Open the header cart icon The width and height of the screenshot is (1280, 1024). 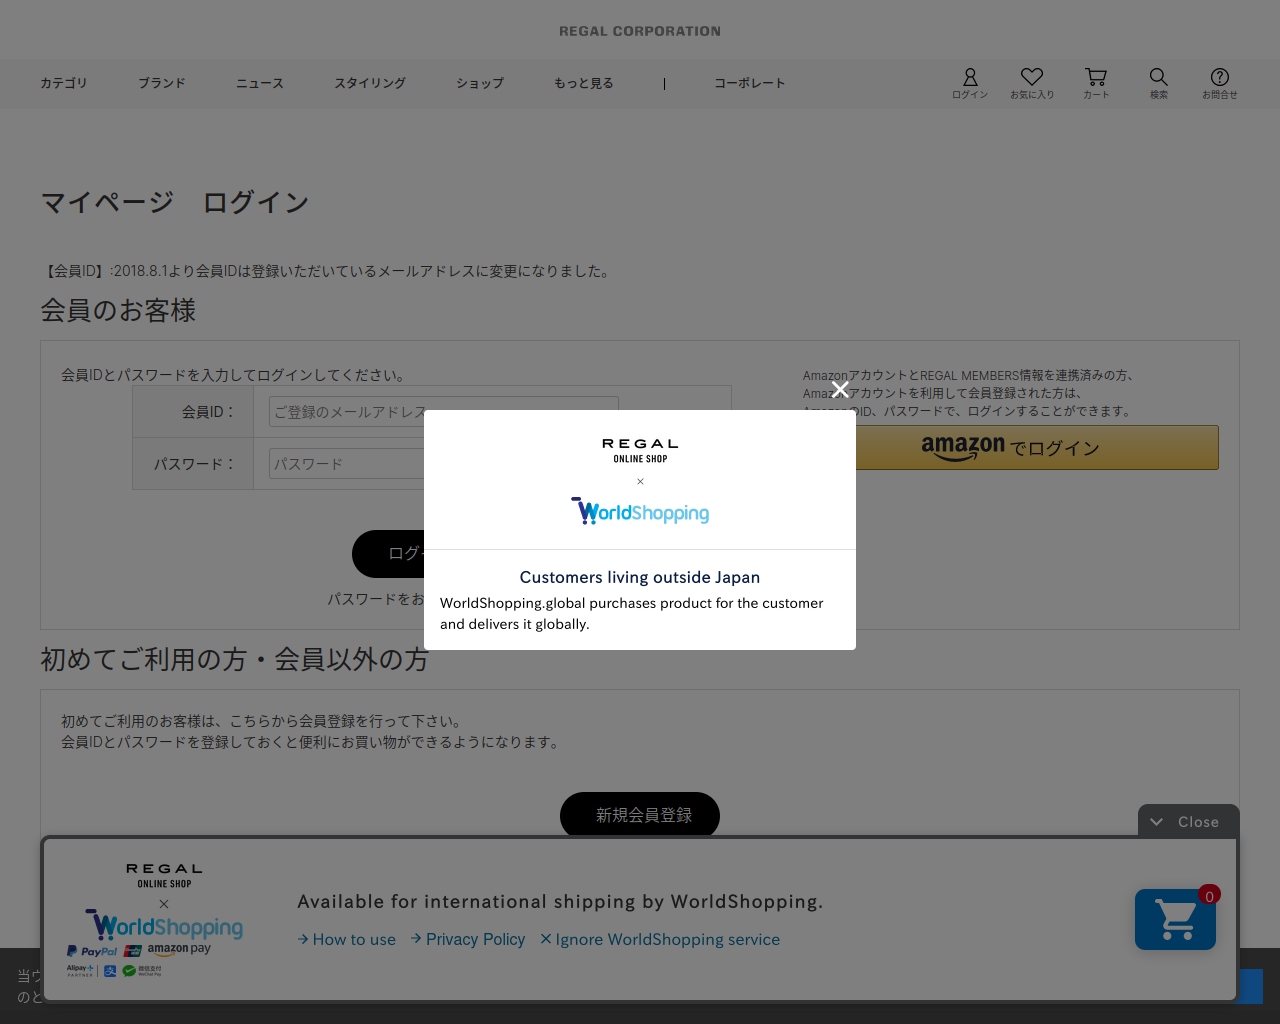pyautogui.click(x=1096, y=83)
